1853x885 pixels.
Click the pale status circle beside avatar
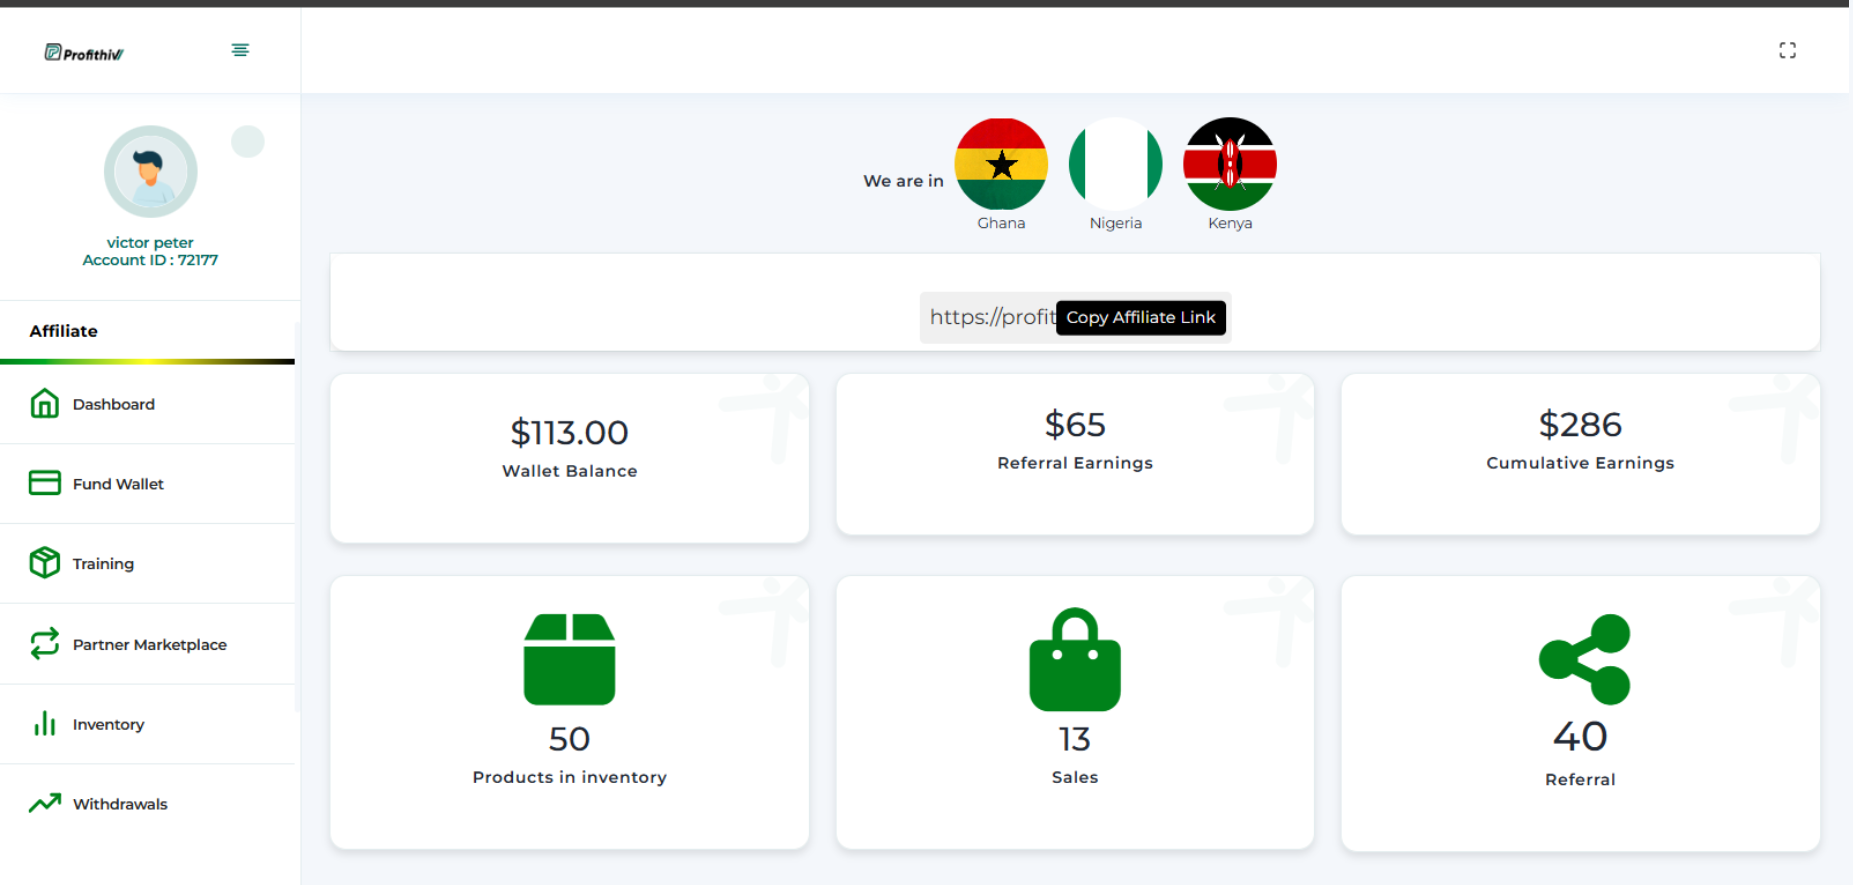[x=248, y=142]
